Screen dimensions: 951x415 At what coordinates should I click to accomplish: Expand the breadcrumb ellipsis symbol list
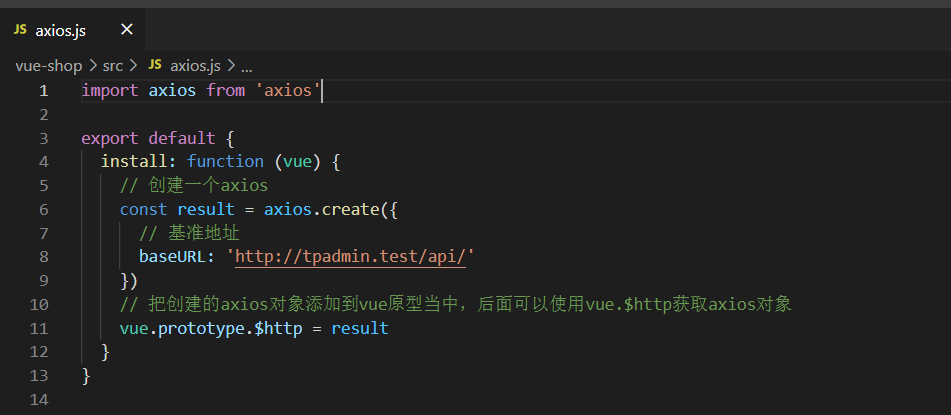(246, 67)
